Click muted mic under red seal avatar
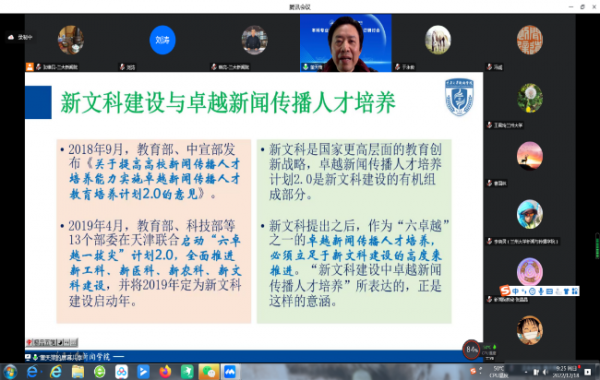Screen dimensions: 600x380 [489, 67]
